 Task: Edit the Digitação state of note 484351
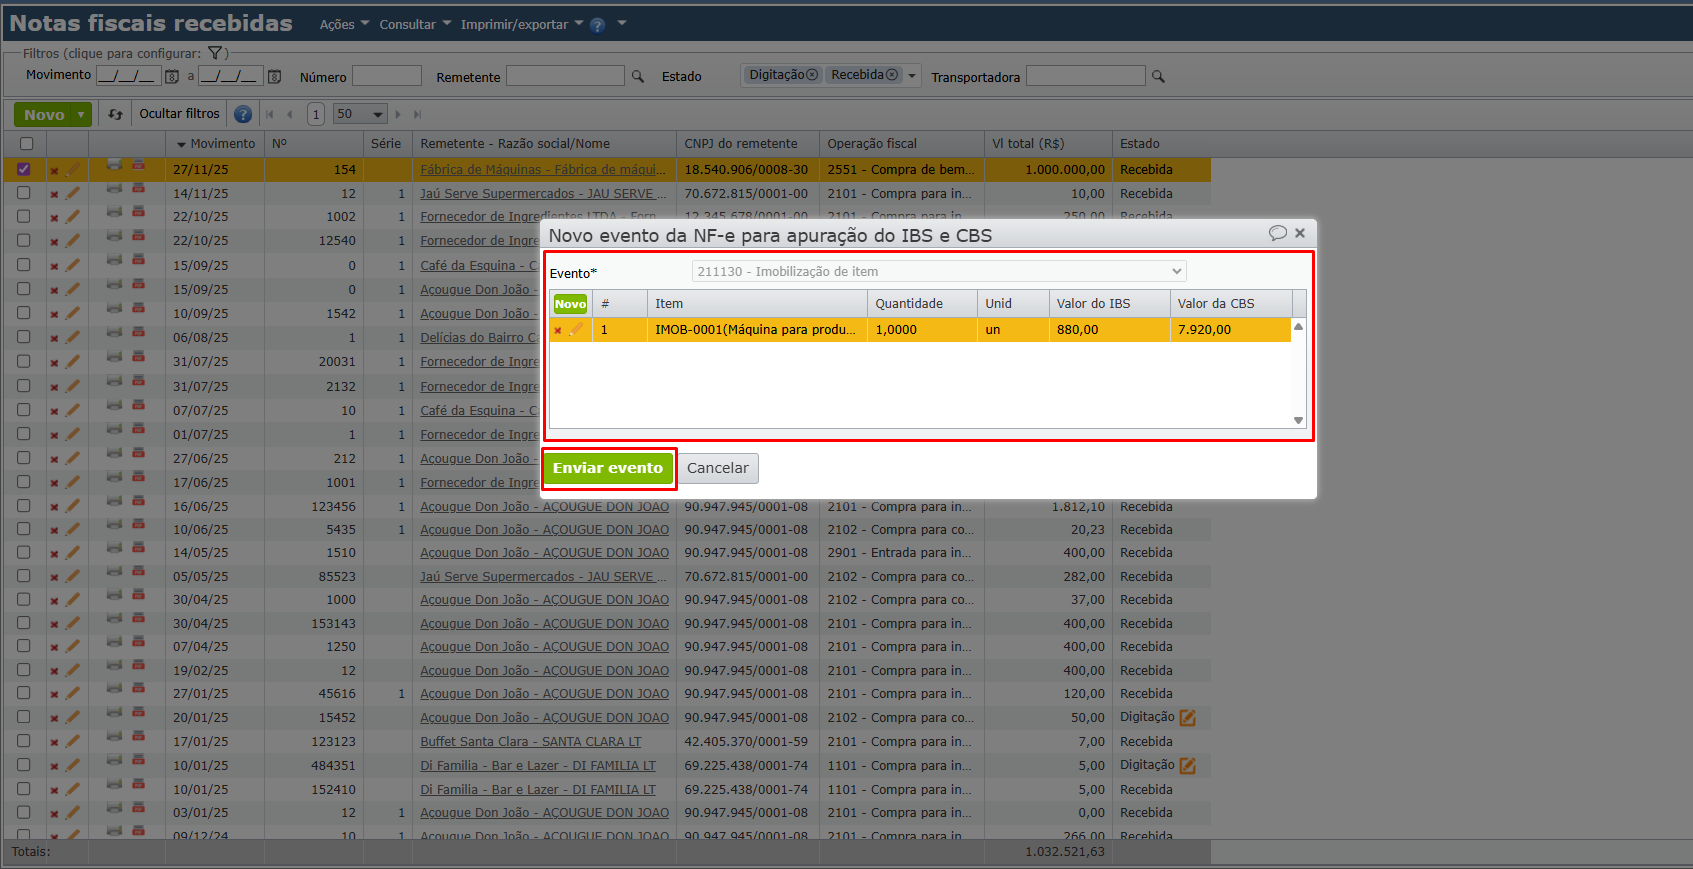click(1188, 766)
